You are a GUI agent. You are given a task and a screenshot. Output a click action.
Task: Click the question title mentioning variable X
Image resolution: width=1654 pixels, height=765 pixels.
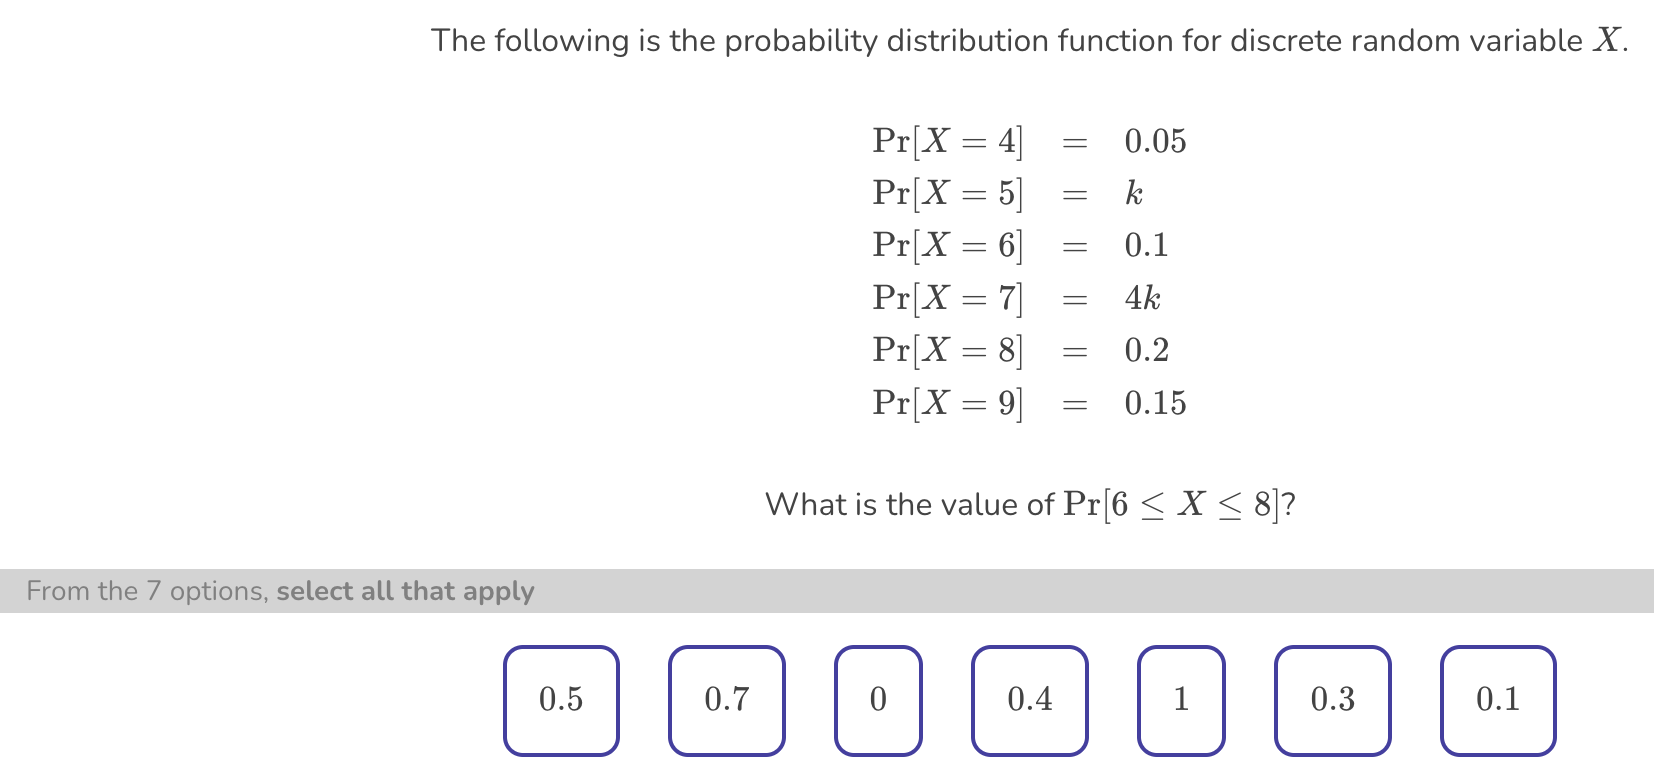click(1028, 40)
